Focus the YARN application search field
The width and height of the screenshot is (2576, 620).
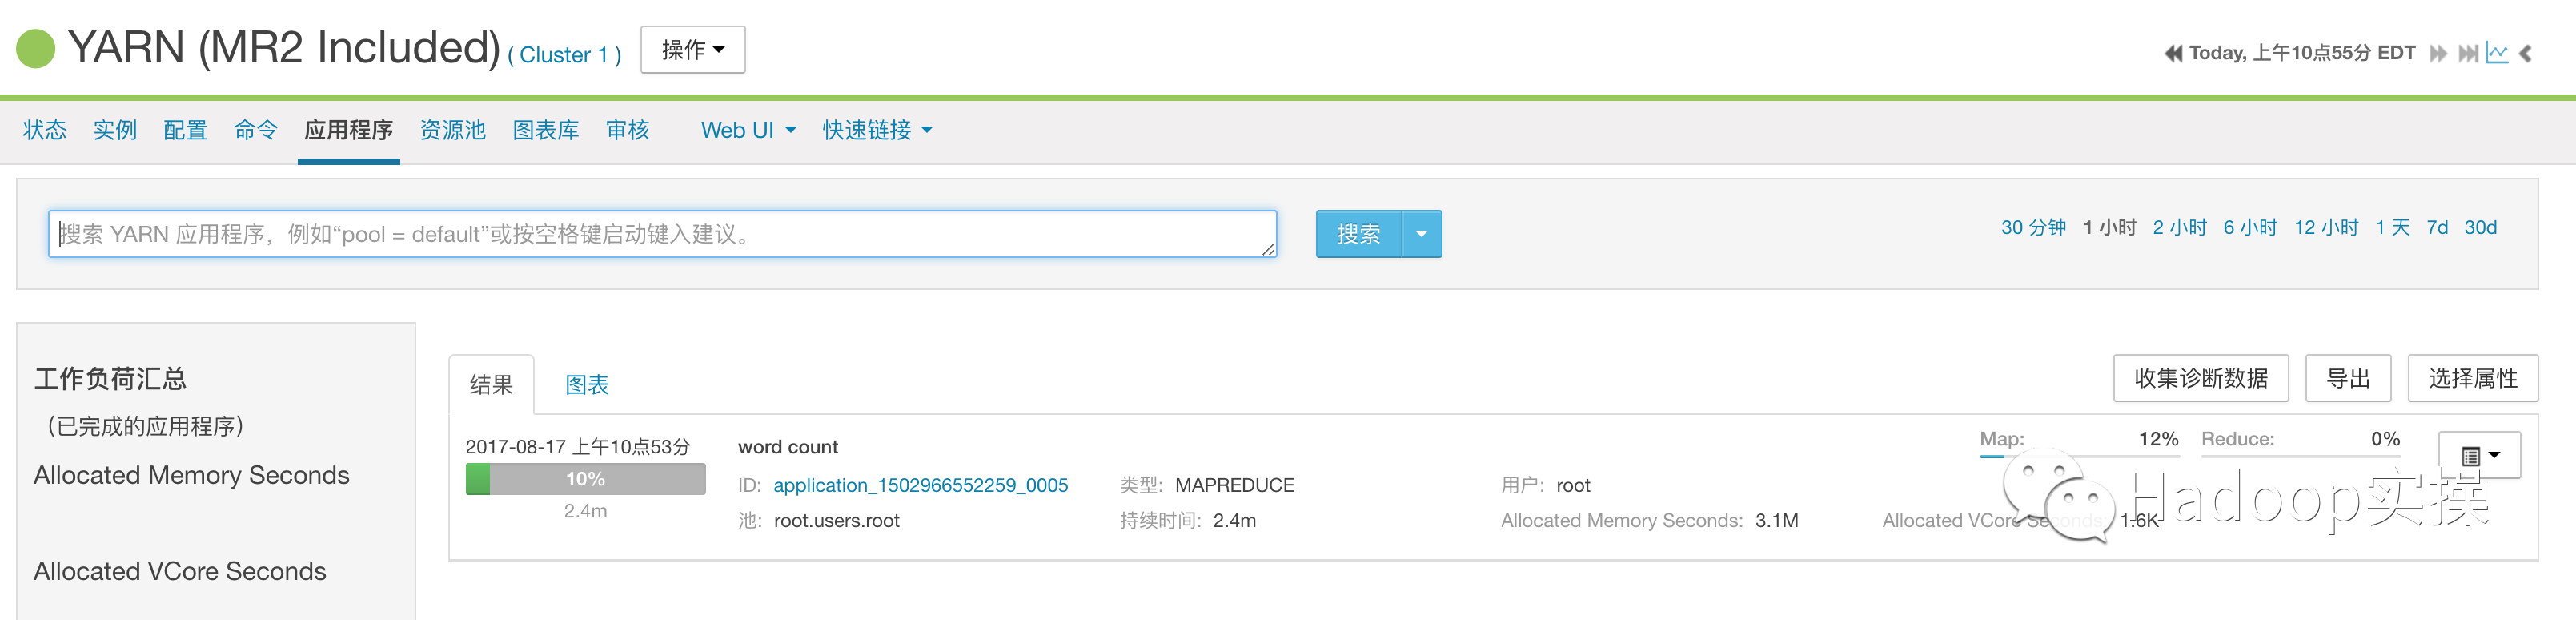(x=662, y=234)
